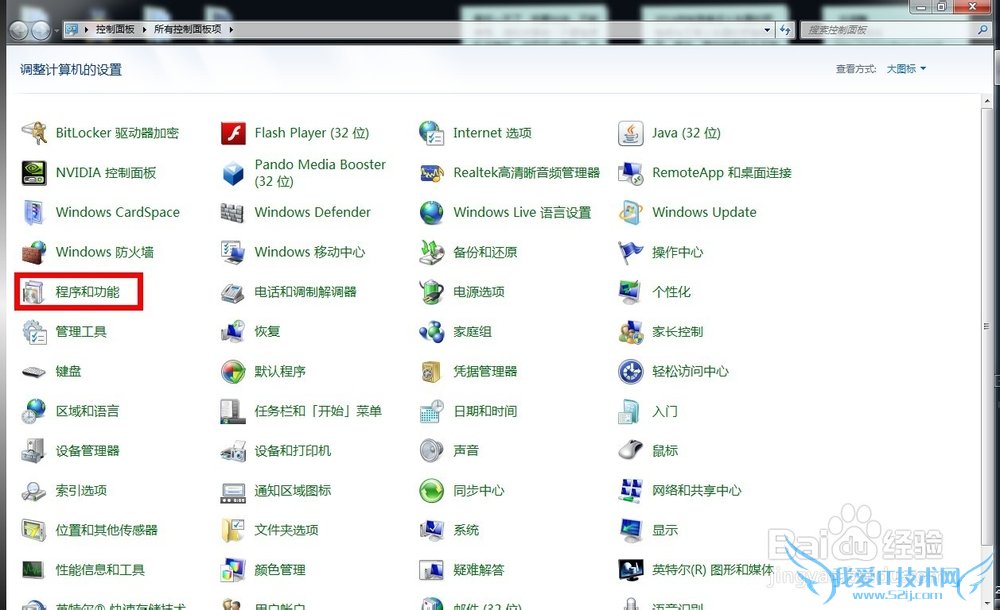Open the 大图标 view mode dropdown

tap(906, 69)
